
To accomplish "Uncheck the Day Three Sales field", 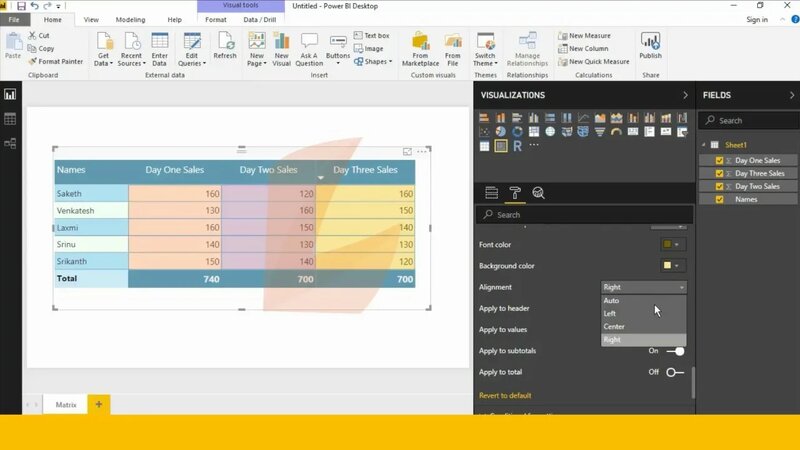I will [719, 173].
